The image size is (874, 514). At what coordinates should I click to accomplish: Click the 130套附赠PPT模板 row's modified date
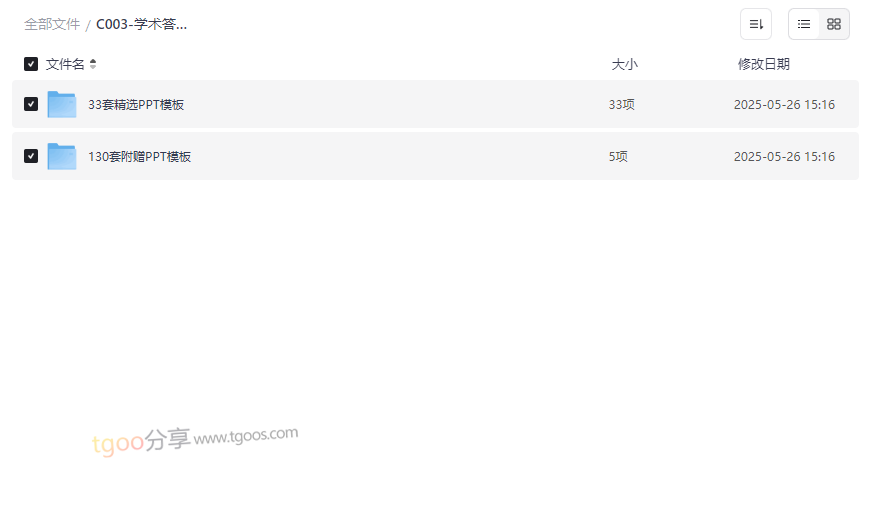[784, 156]
